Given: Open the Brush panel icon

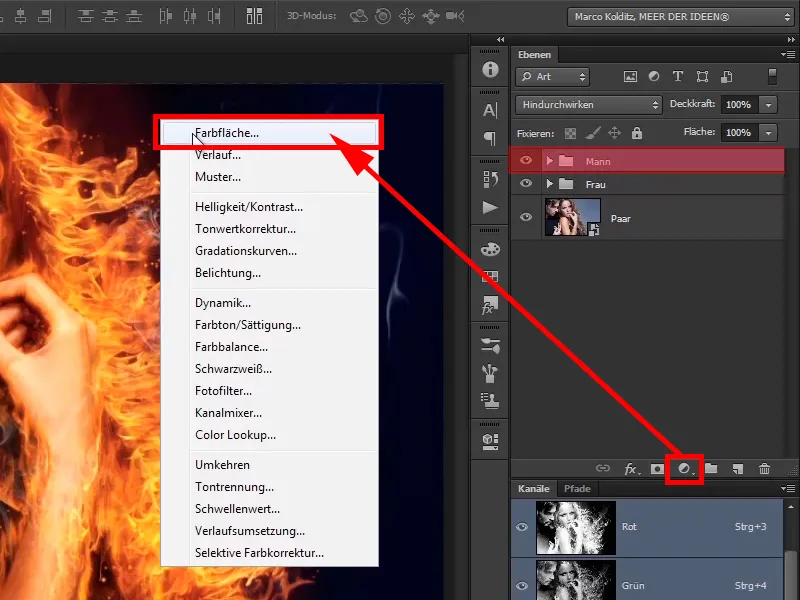Looking at the screenshot, I should pyautogui.click(x=490, y=373).
